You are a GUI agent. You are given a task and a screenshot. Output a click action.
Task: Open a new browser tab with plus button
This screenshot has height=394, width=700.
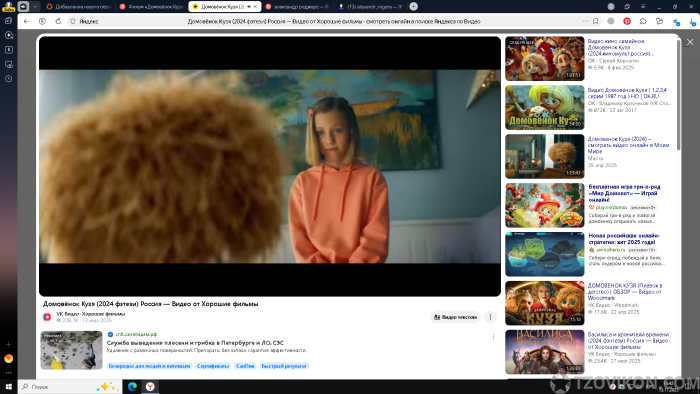414,6
